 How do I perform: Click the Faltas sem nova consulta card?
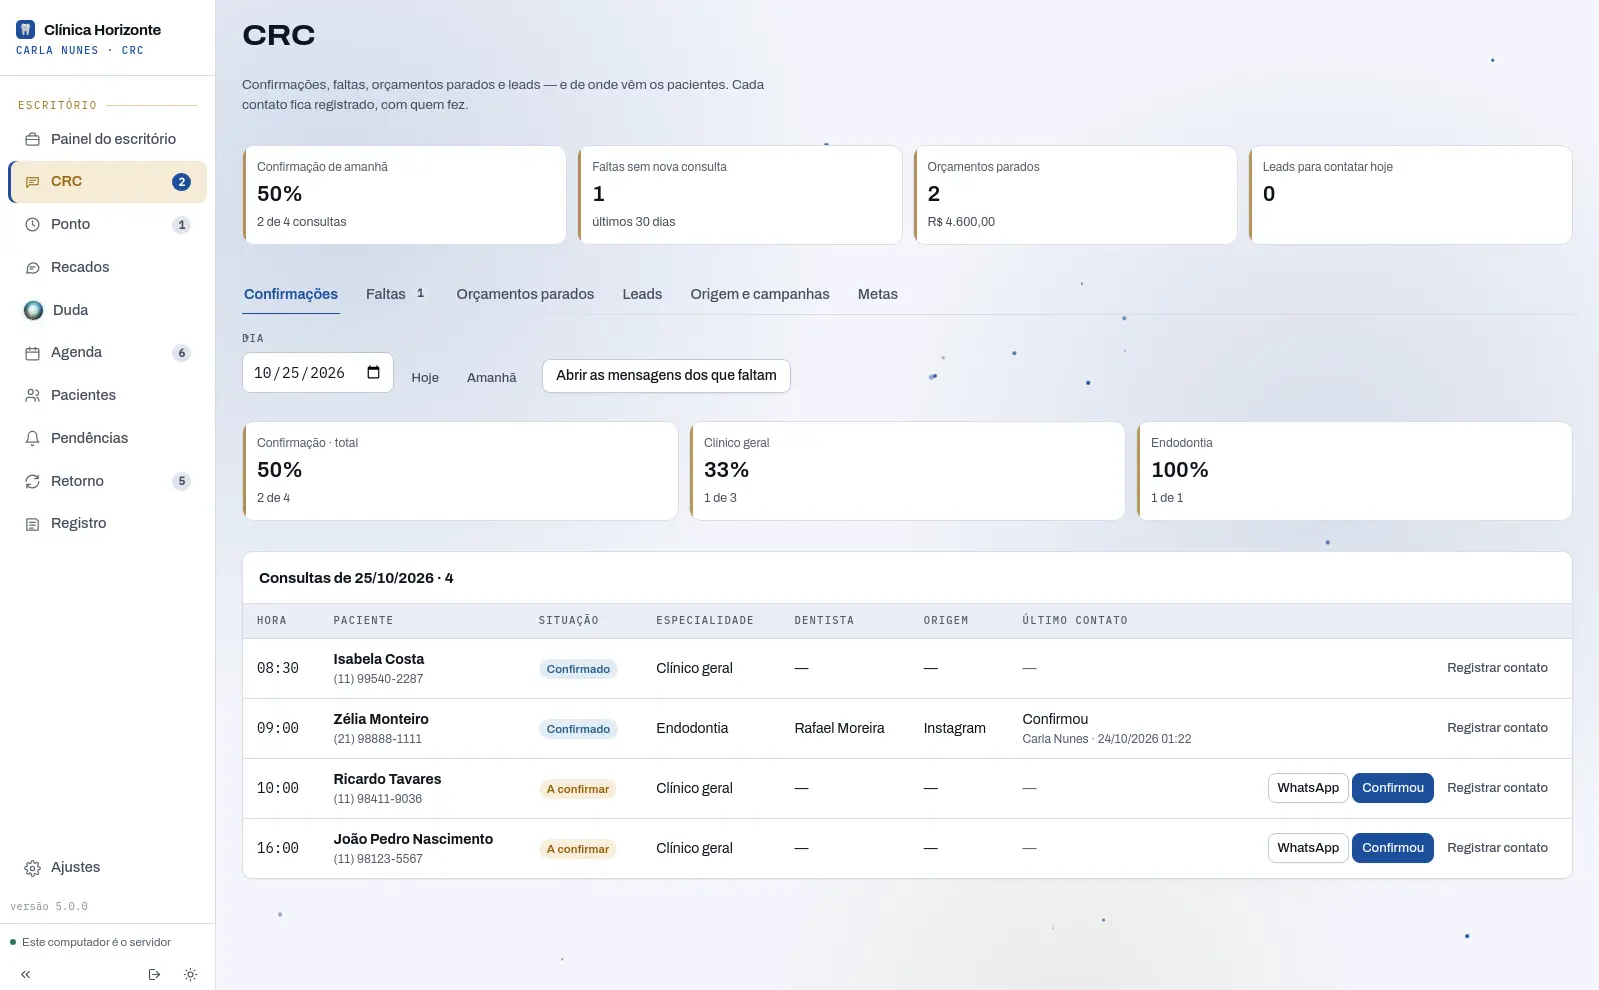click(740, 195)
